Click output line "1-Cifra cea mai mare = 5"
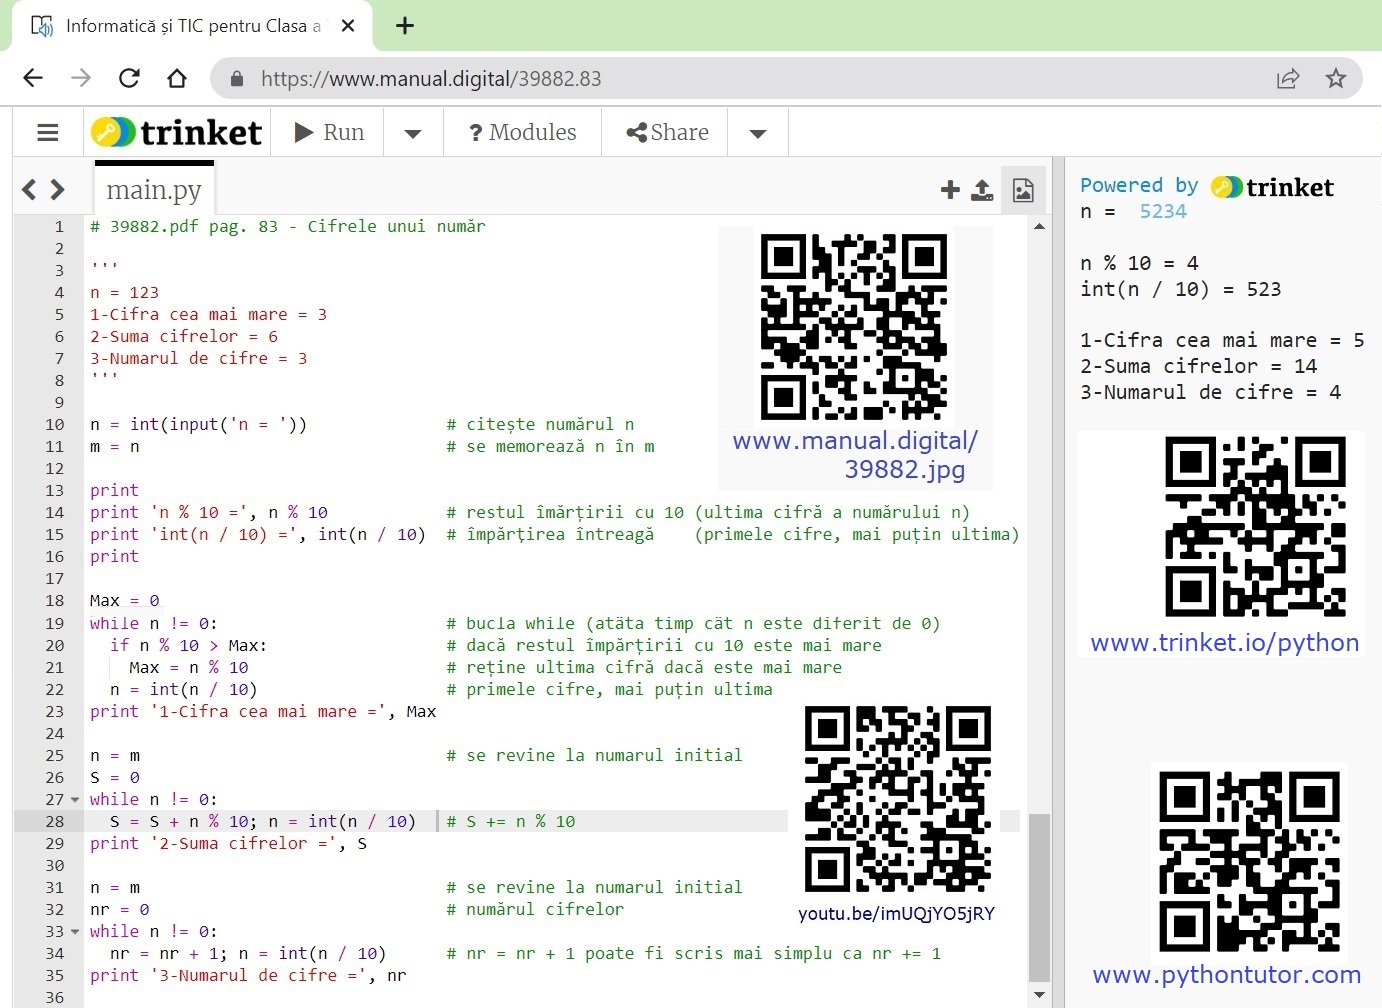1382x1008 pixels. click(x=1222, y=340)
